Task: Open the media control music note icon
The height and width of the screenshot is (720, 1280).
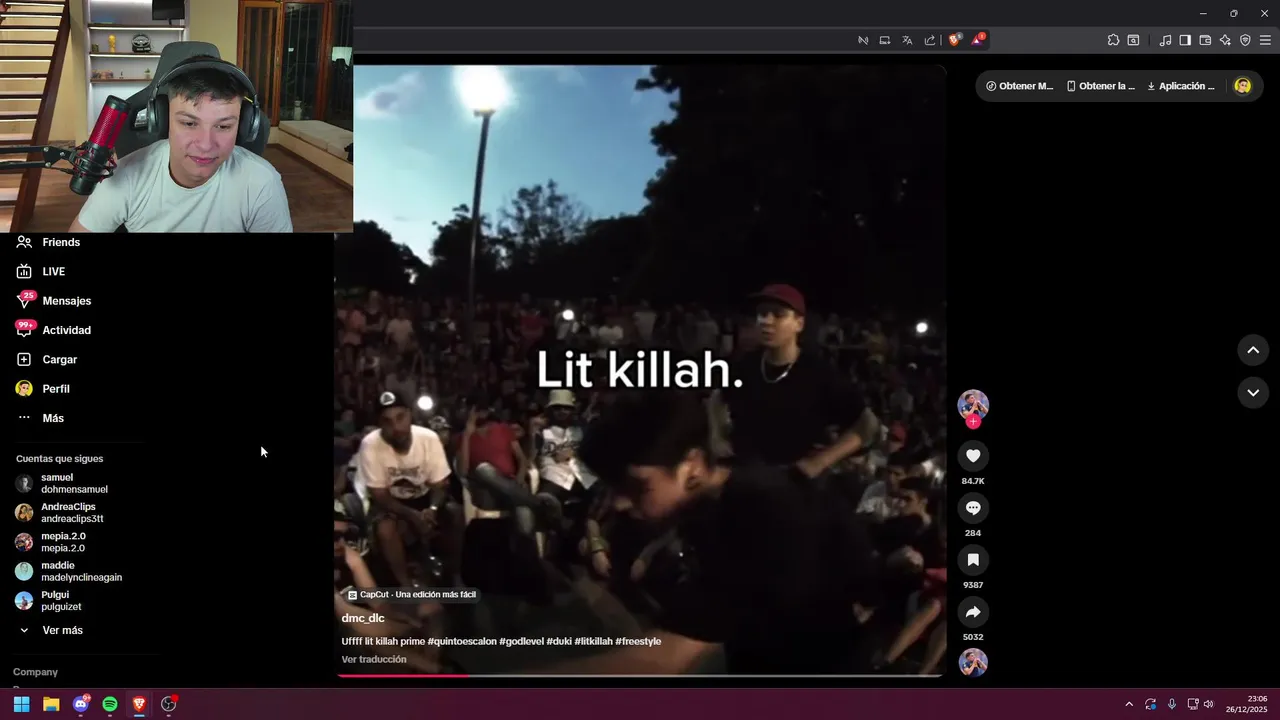Action: click(x=1165, y=40)
